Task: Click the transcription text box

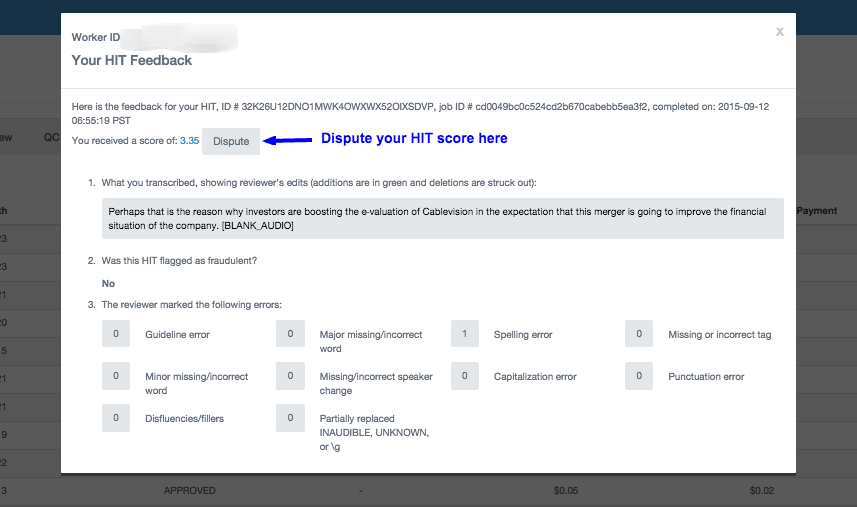Action: pos(443,219)
